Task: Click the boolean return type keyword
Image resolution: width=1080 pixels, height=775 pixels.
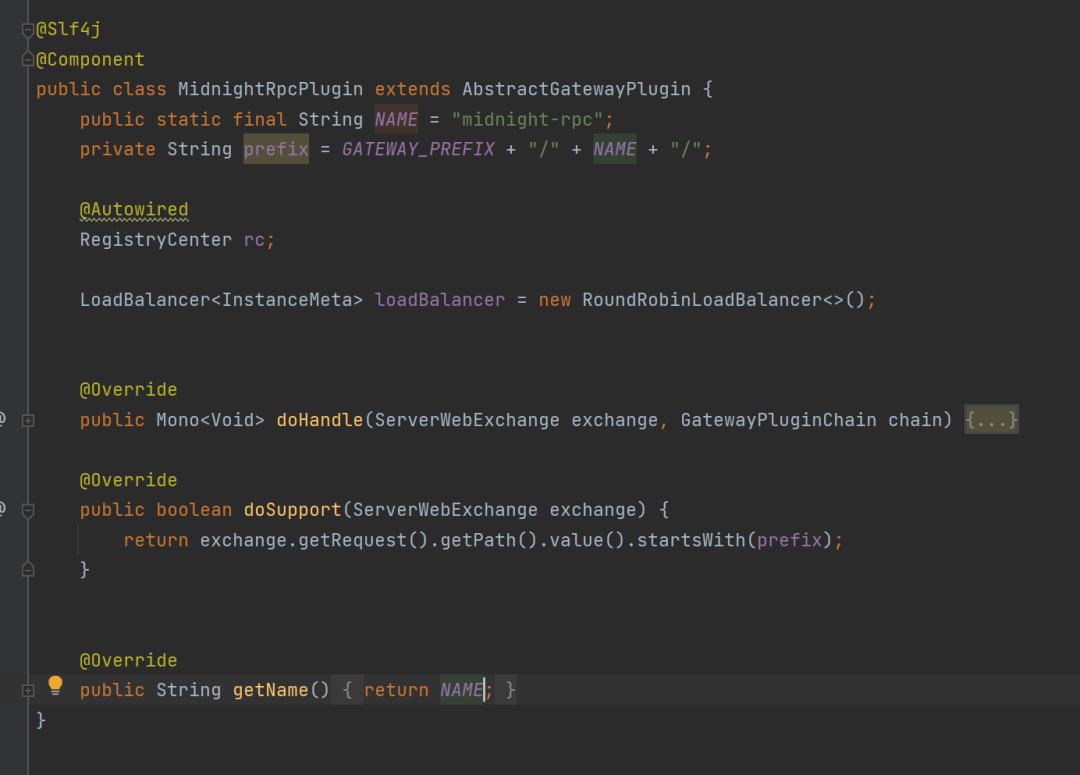Action: click(x=194, y=510)
